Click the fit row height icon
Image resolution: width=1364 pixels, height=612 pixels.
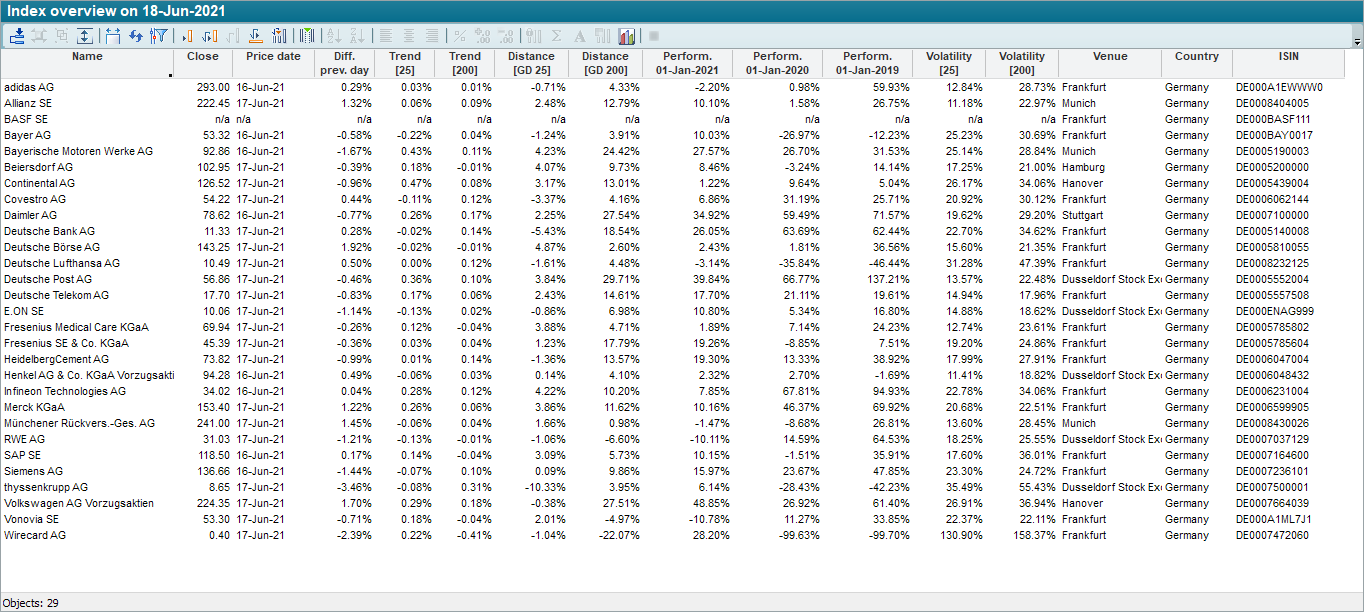click(x=85, y=36)
